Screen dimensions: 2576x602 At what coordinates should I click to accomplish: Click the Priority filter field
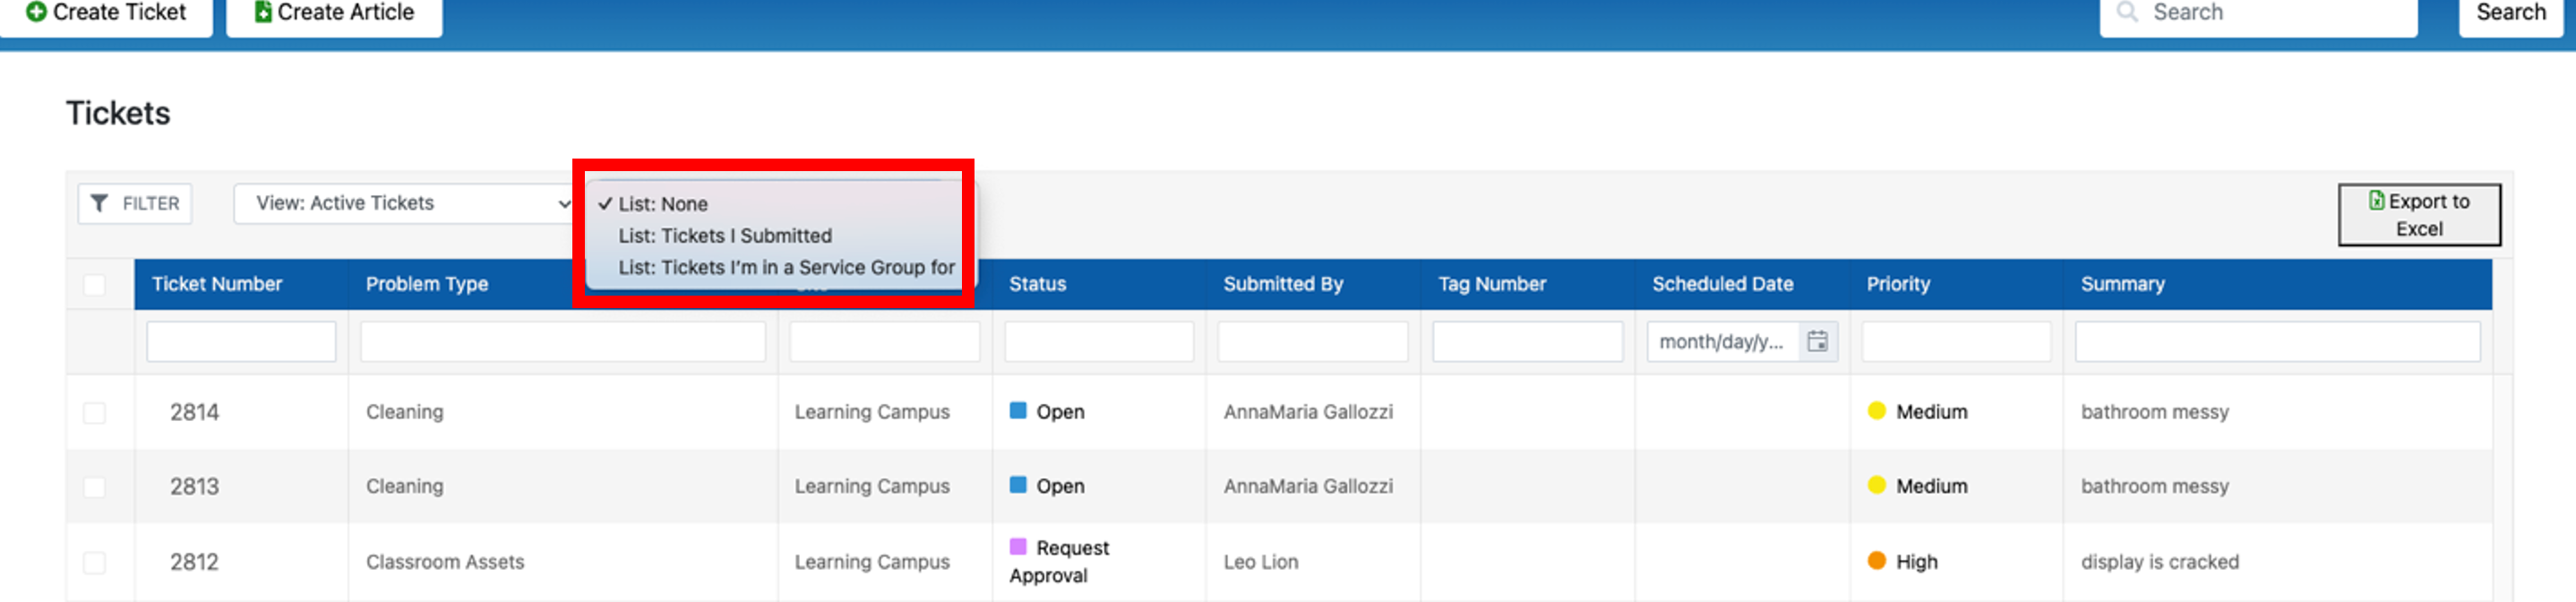1956,341
